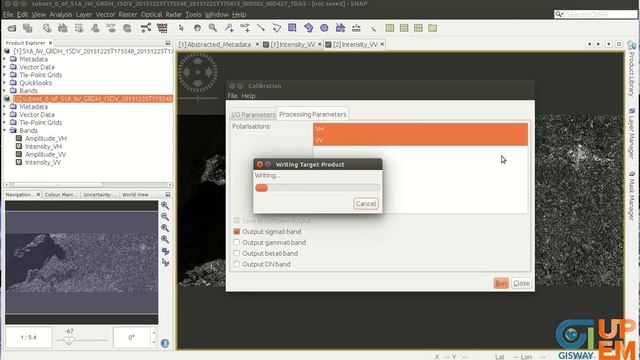Enable Output gamma0 band
The height and width of the screenshot is (360, 640).
click(237, 242)
